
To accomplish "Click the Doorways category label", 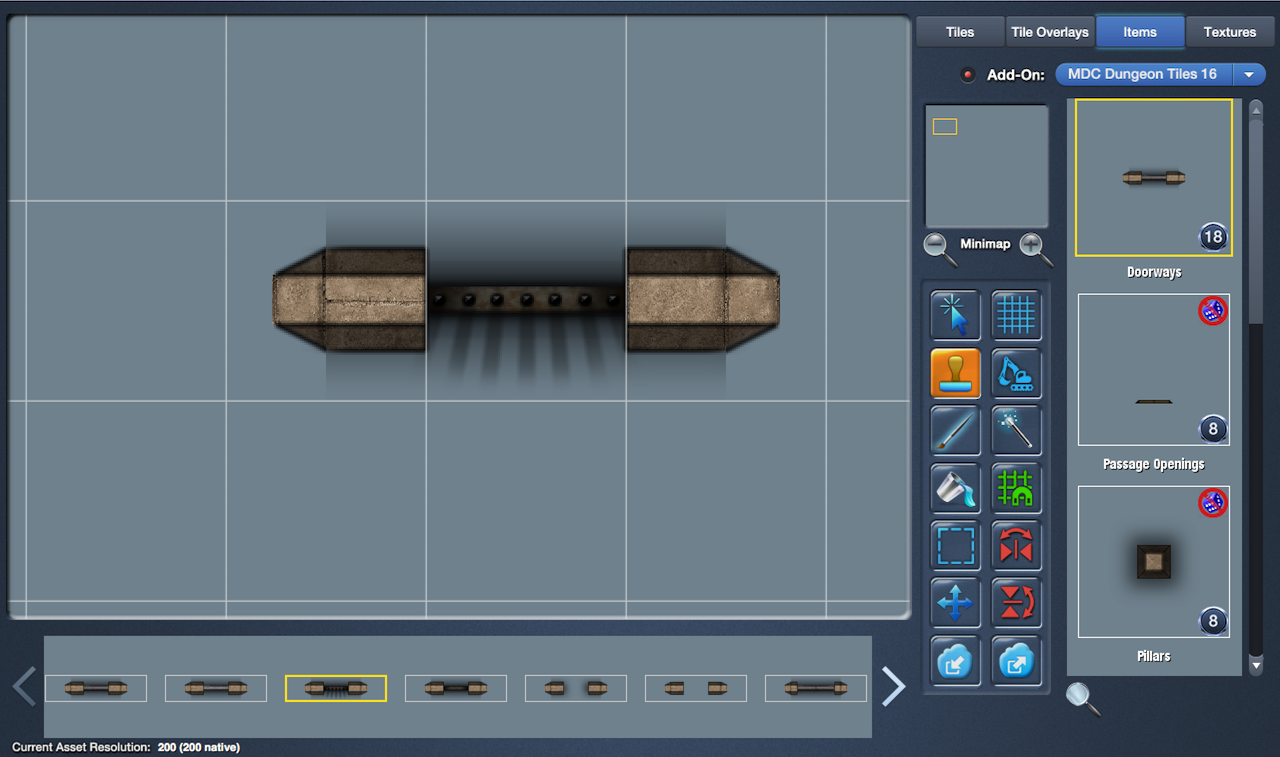I will pos(1154,272).
